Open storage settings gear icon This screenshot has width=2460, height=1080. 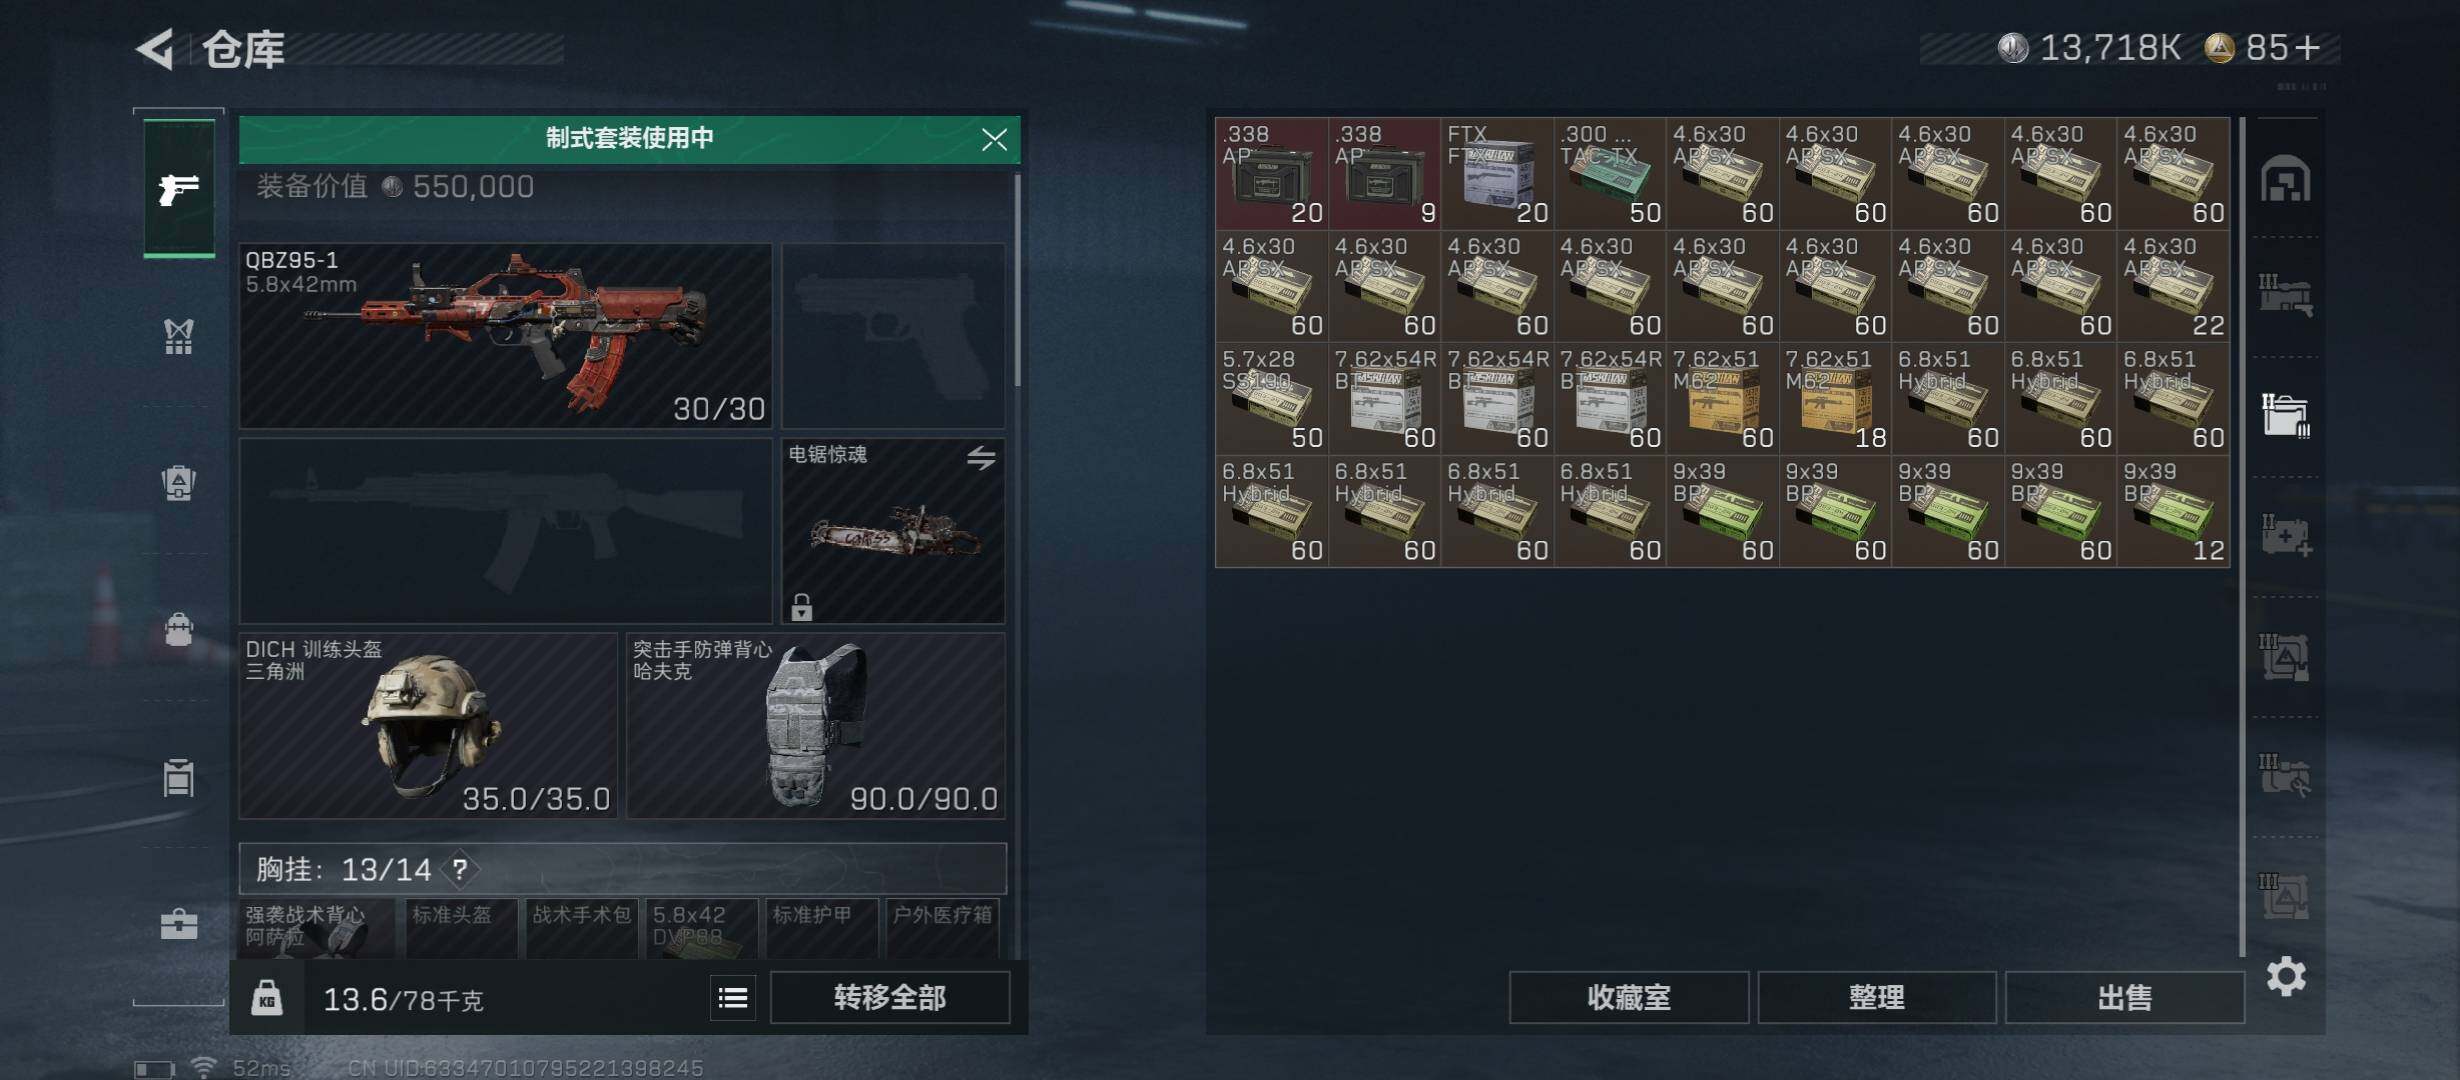(x=2286, y=976)
